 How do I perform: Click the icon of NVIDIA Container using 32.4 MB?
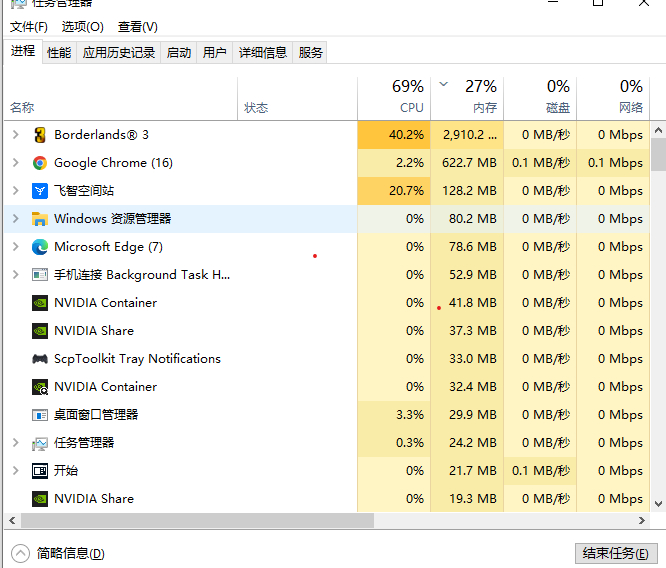click(40, 387)
